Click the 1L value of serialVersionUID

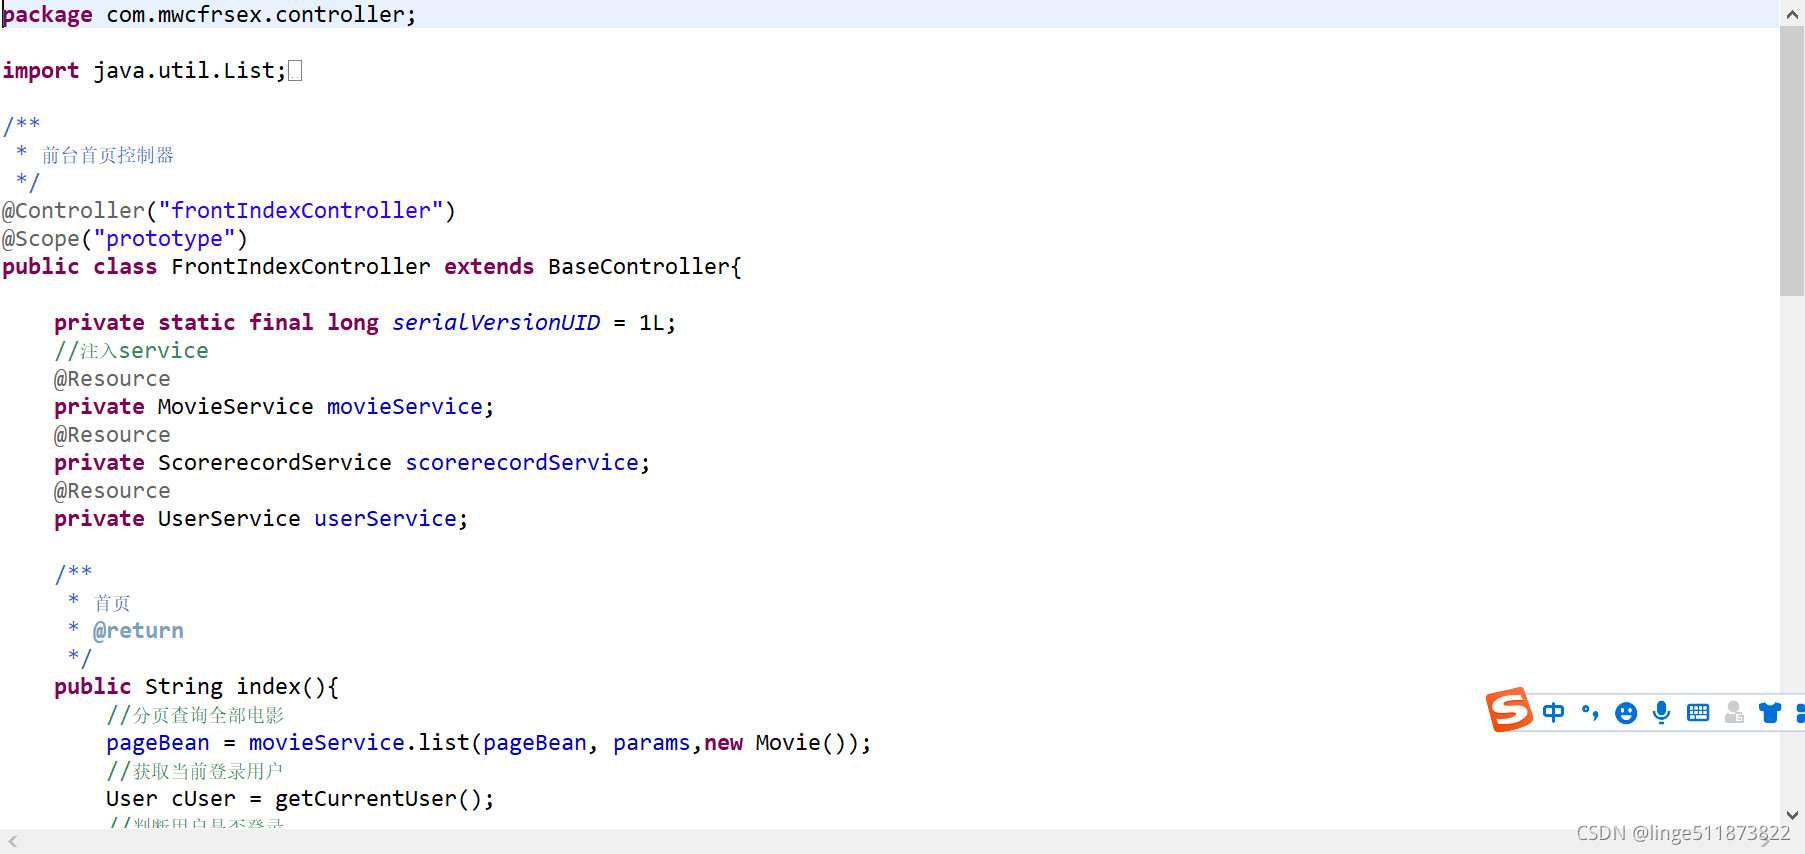(x=652, y=323)
